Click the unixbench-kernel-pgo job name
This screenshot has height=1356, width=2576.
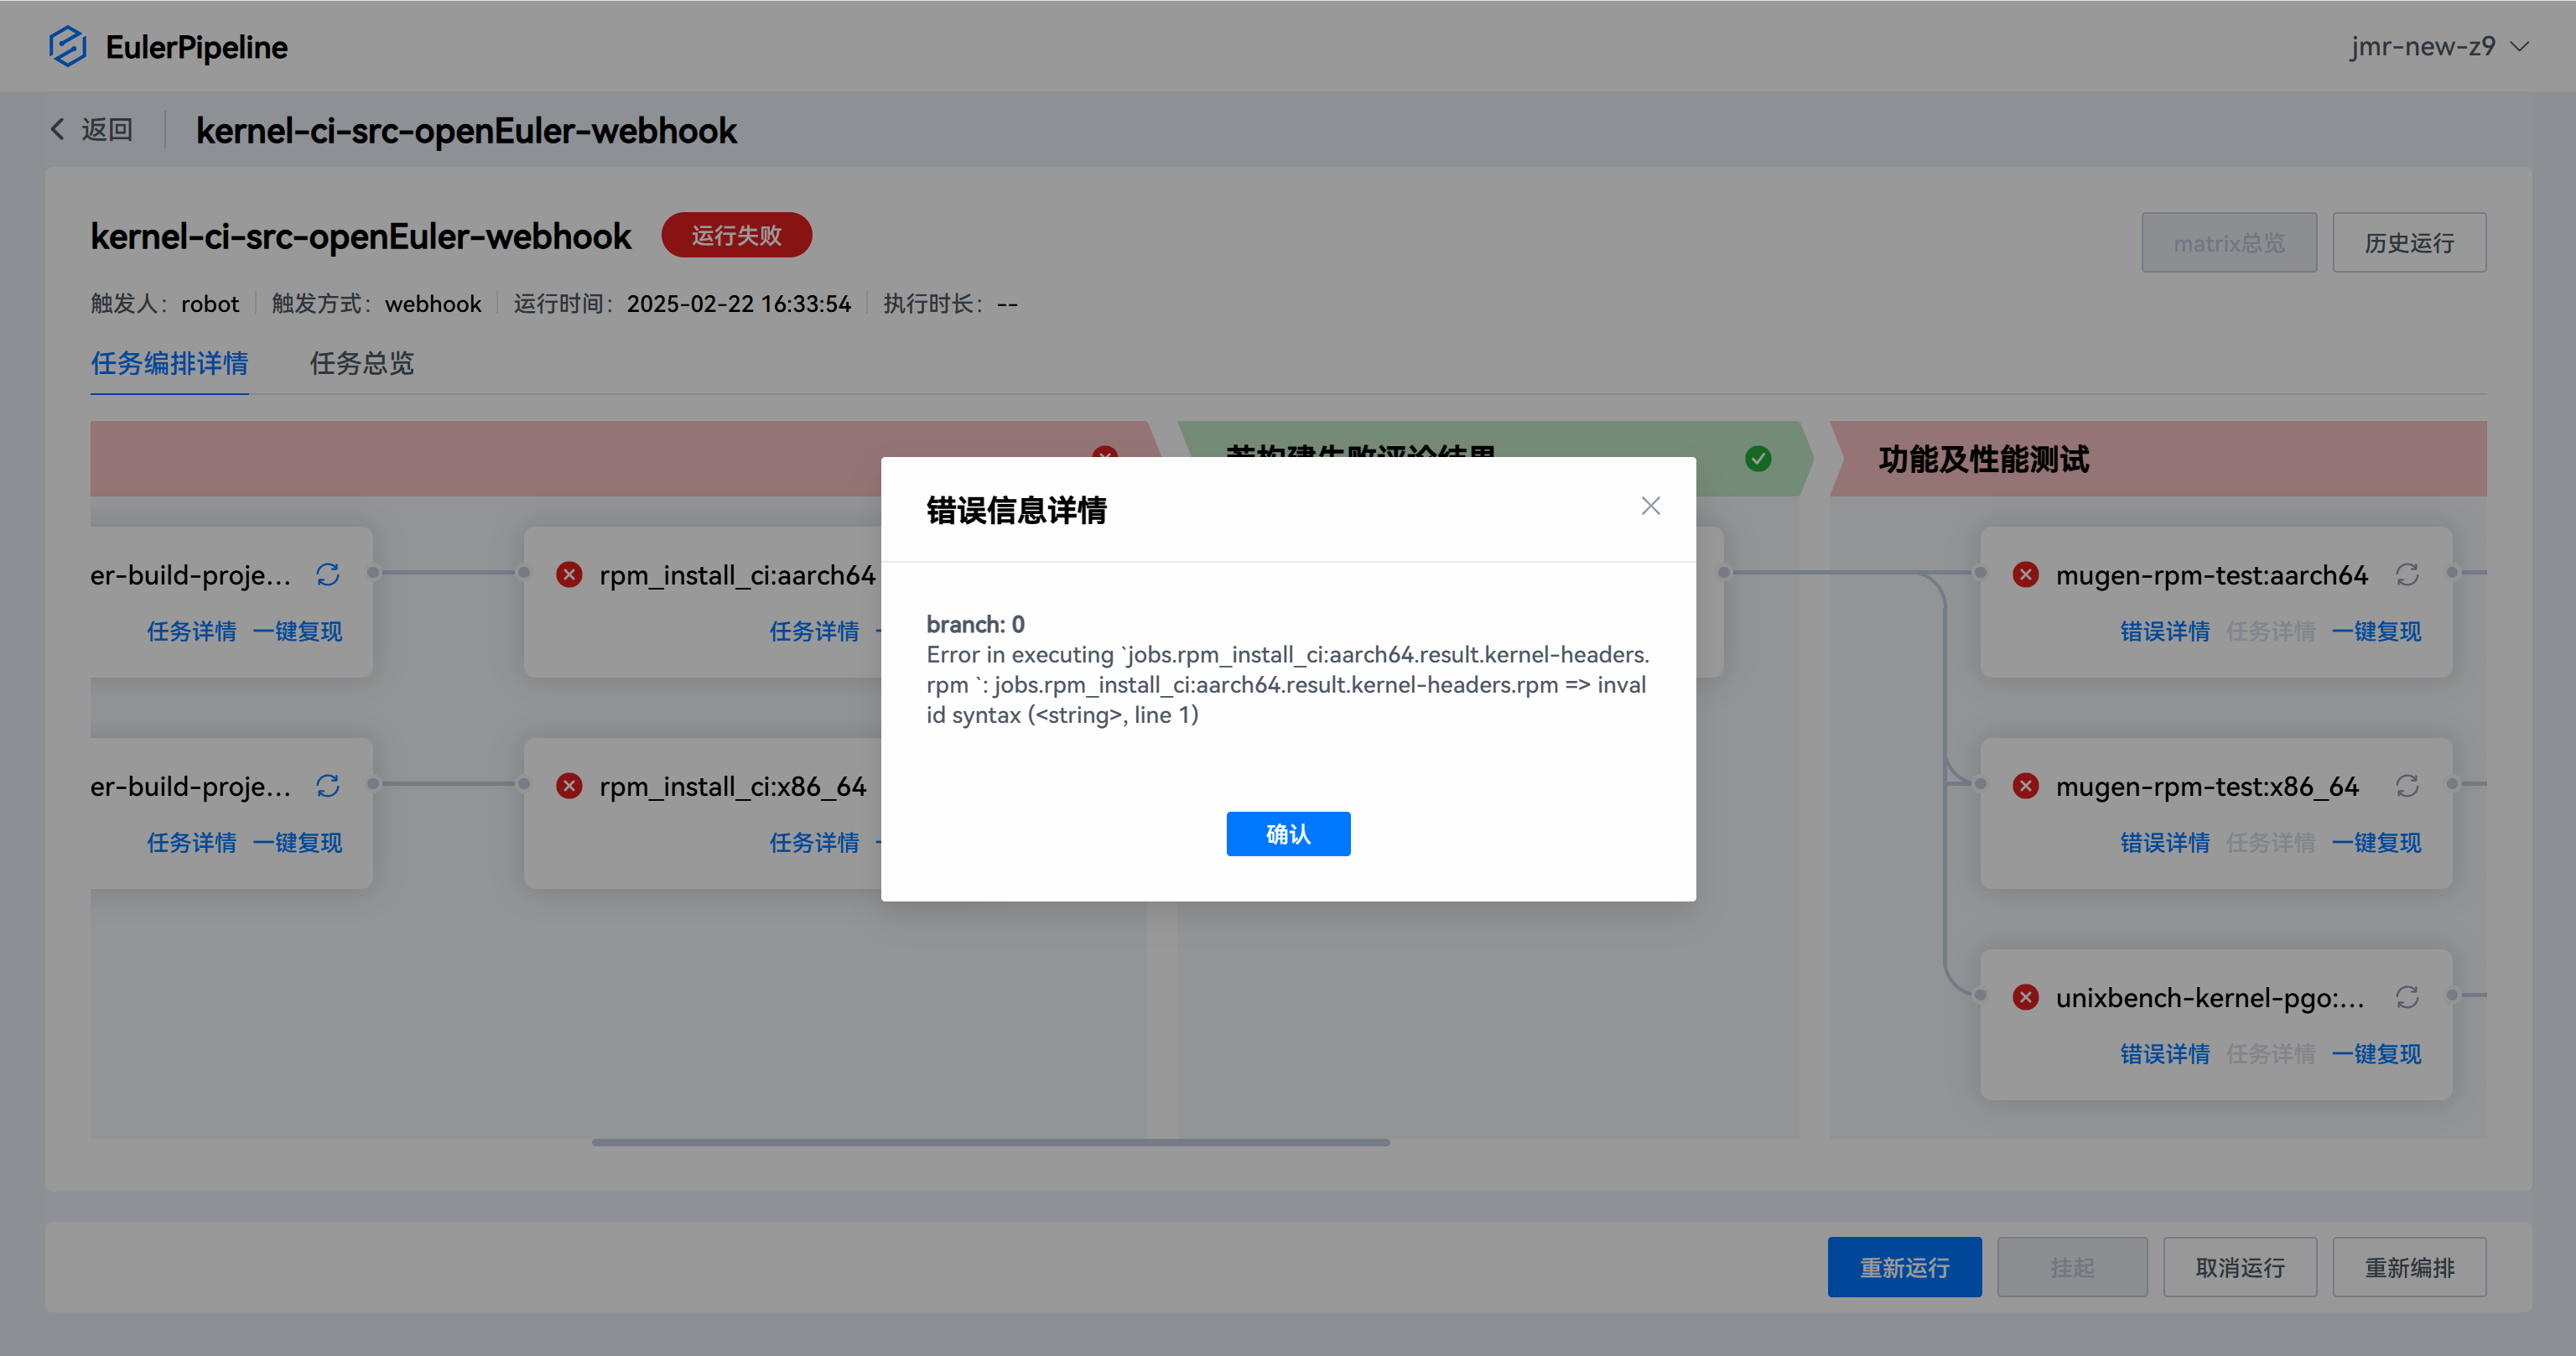point(2210,997)
